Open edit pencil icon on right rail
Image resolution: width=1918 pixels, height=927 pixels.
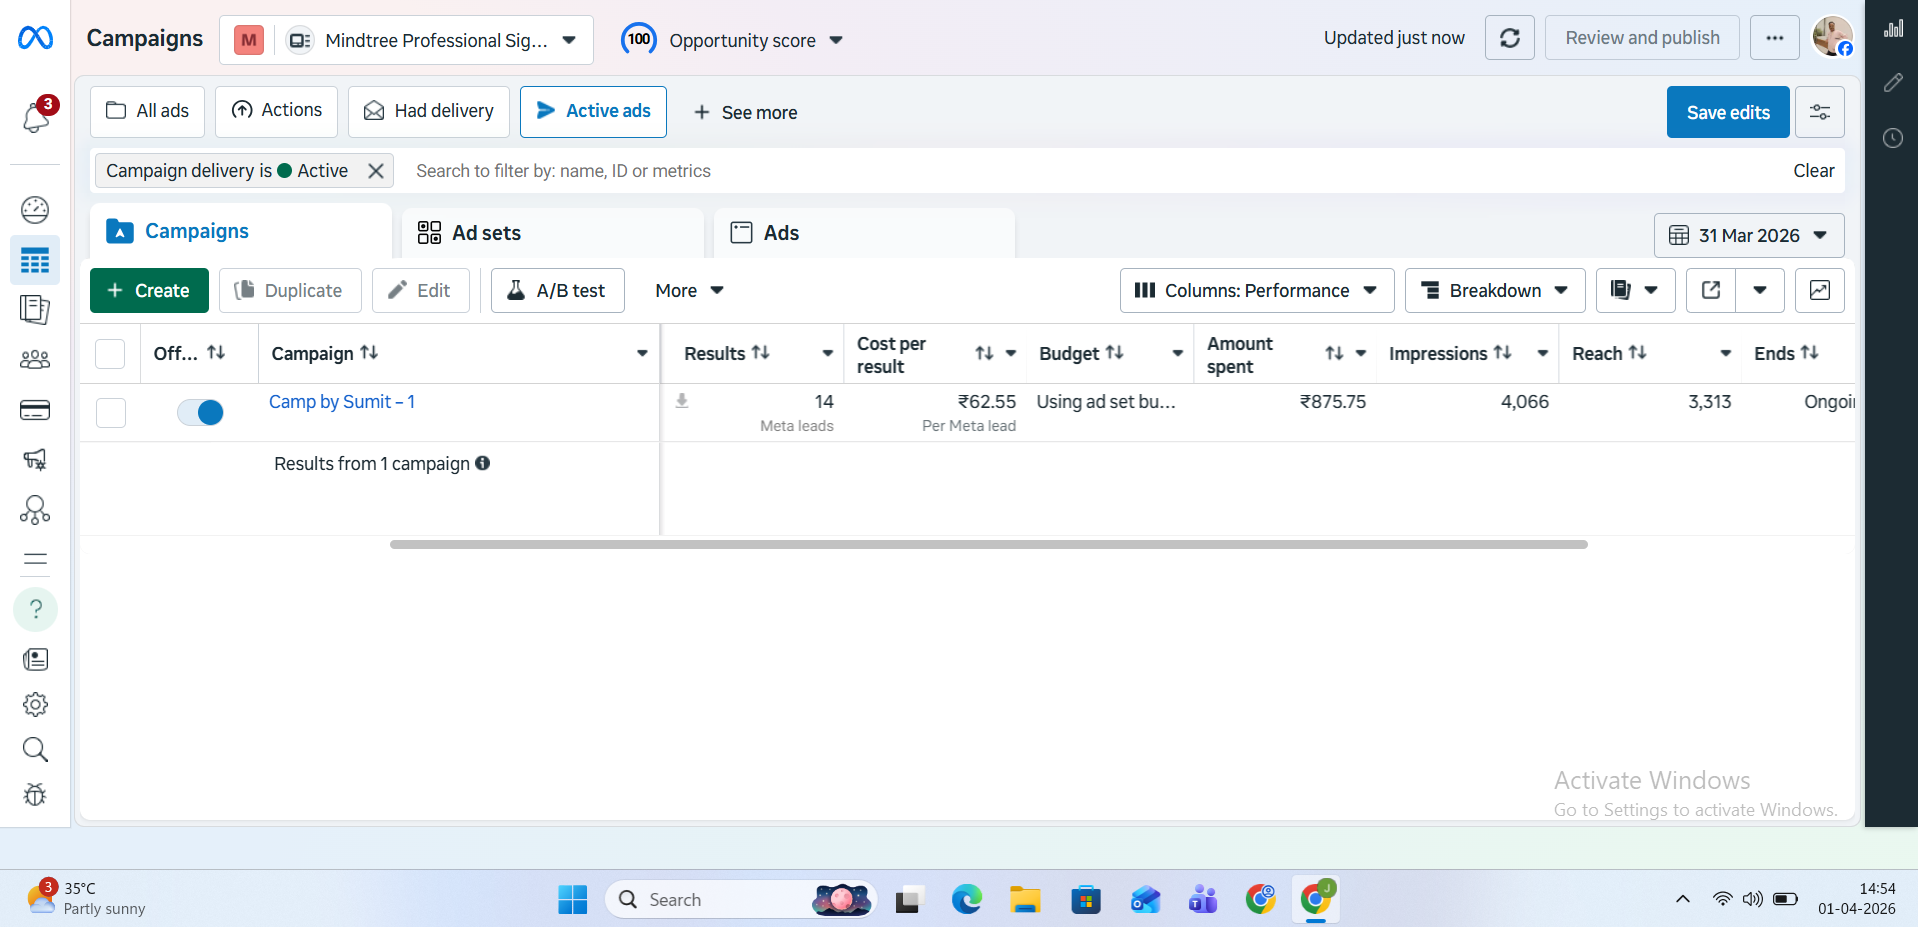[1893, 83]
